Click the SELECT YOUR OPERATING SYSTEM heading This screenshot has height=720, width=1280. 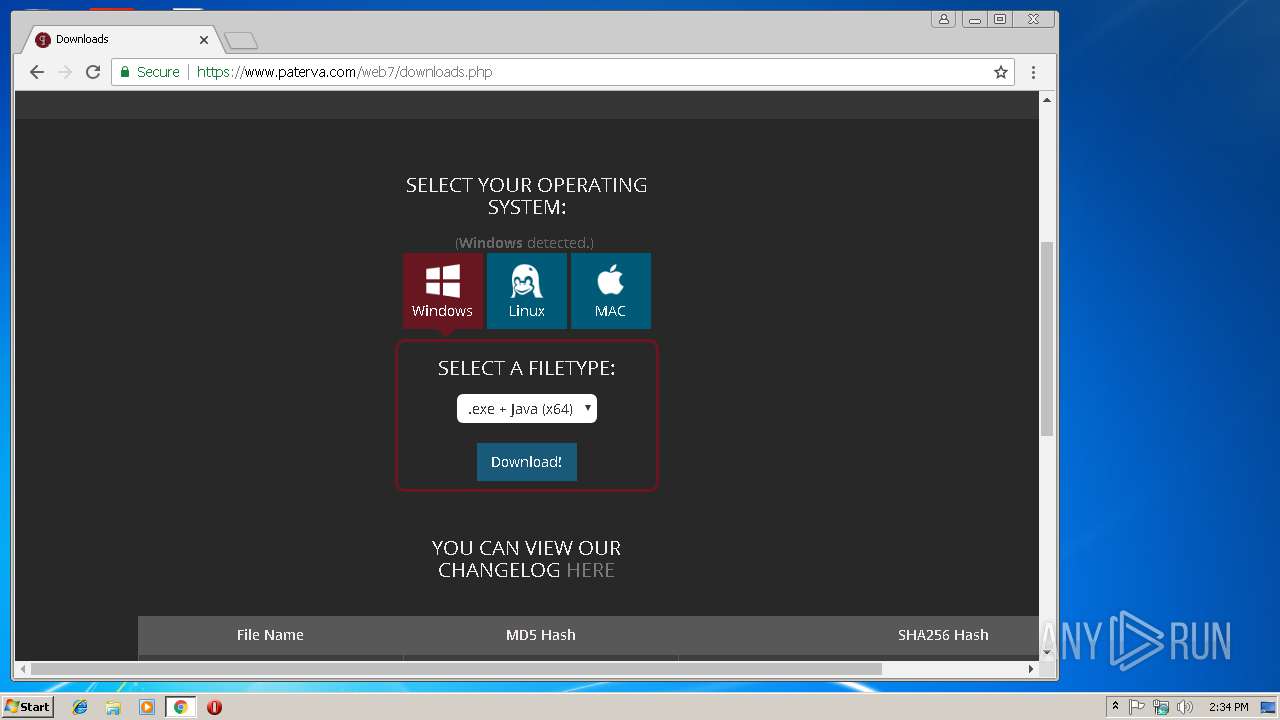[526, 196]
